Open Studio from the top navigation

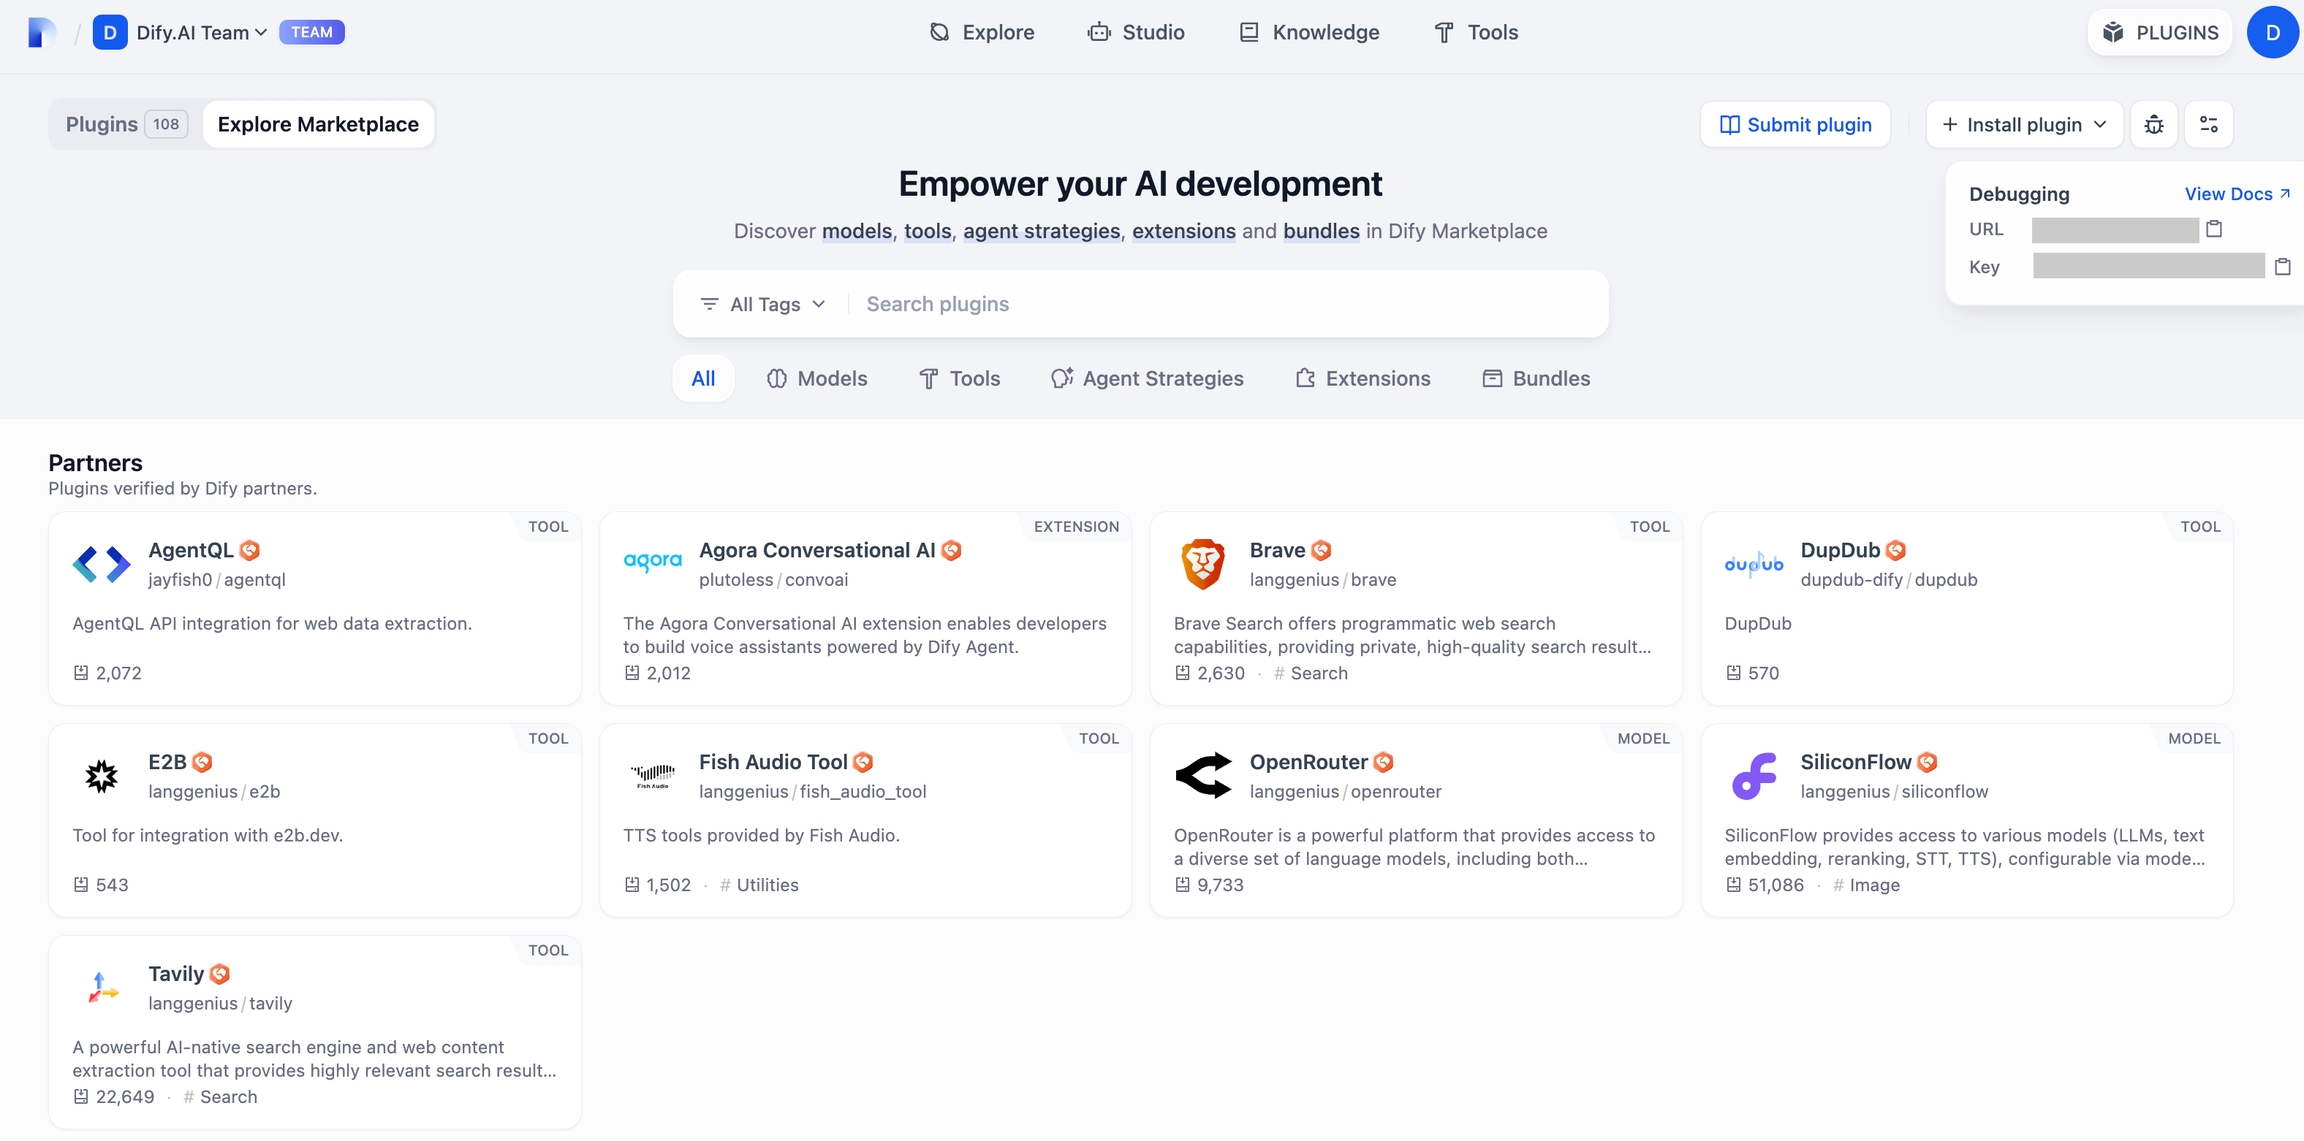tap(1136, 32)
